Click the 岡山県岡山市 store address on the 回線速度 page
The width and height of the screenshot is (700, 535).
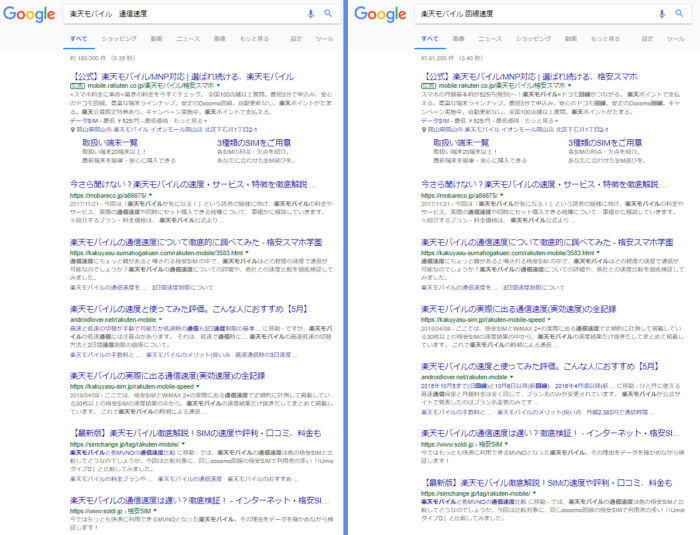point(518,130)
